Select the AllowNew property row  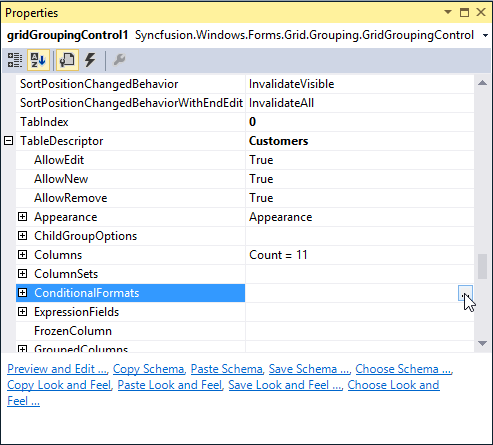(x=131, y=179)
